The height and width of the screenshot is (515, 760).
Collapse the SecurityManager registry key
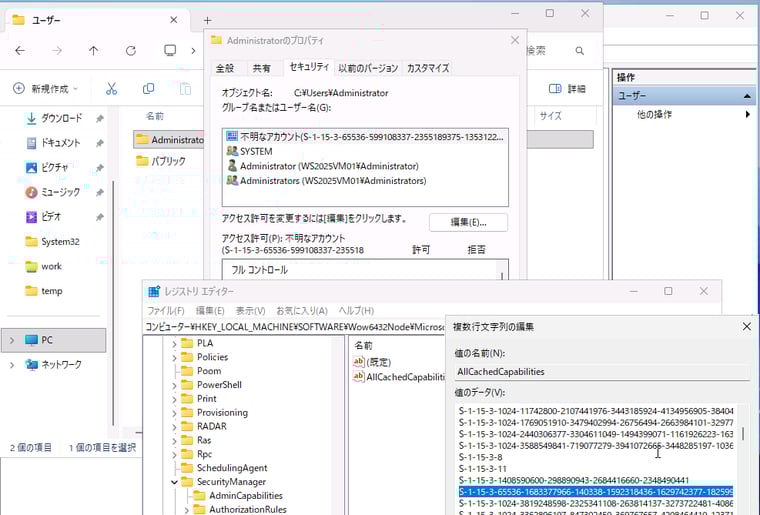(x=174, y=482)
